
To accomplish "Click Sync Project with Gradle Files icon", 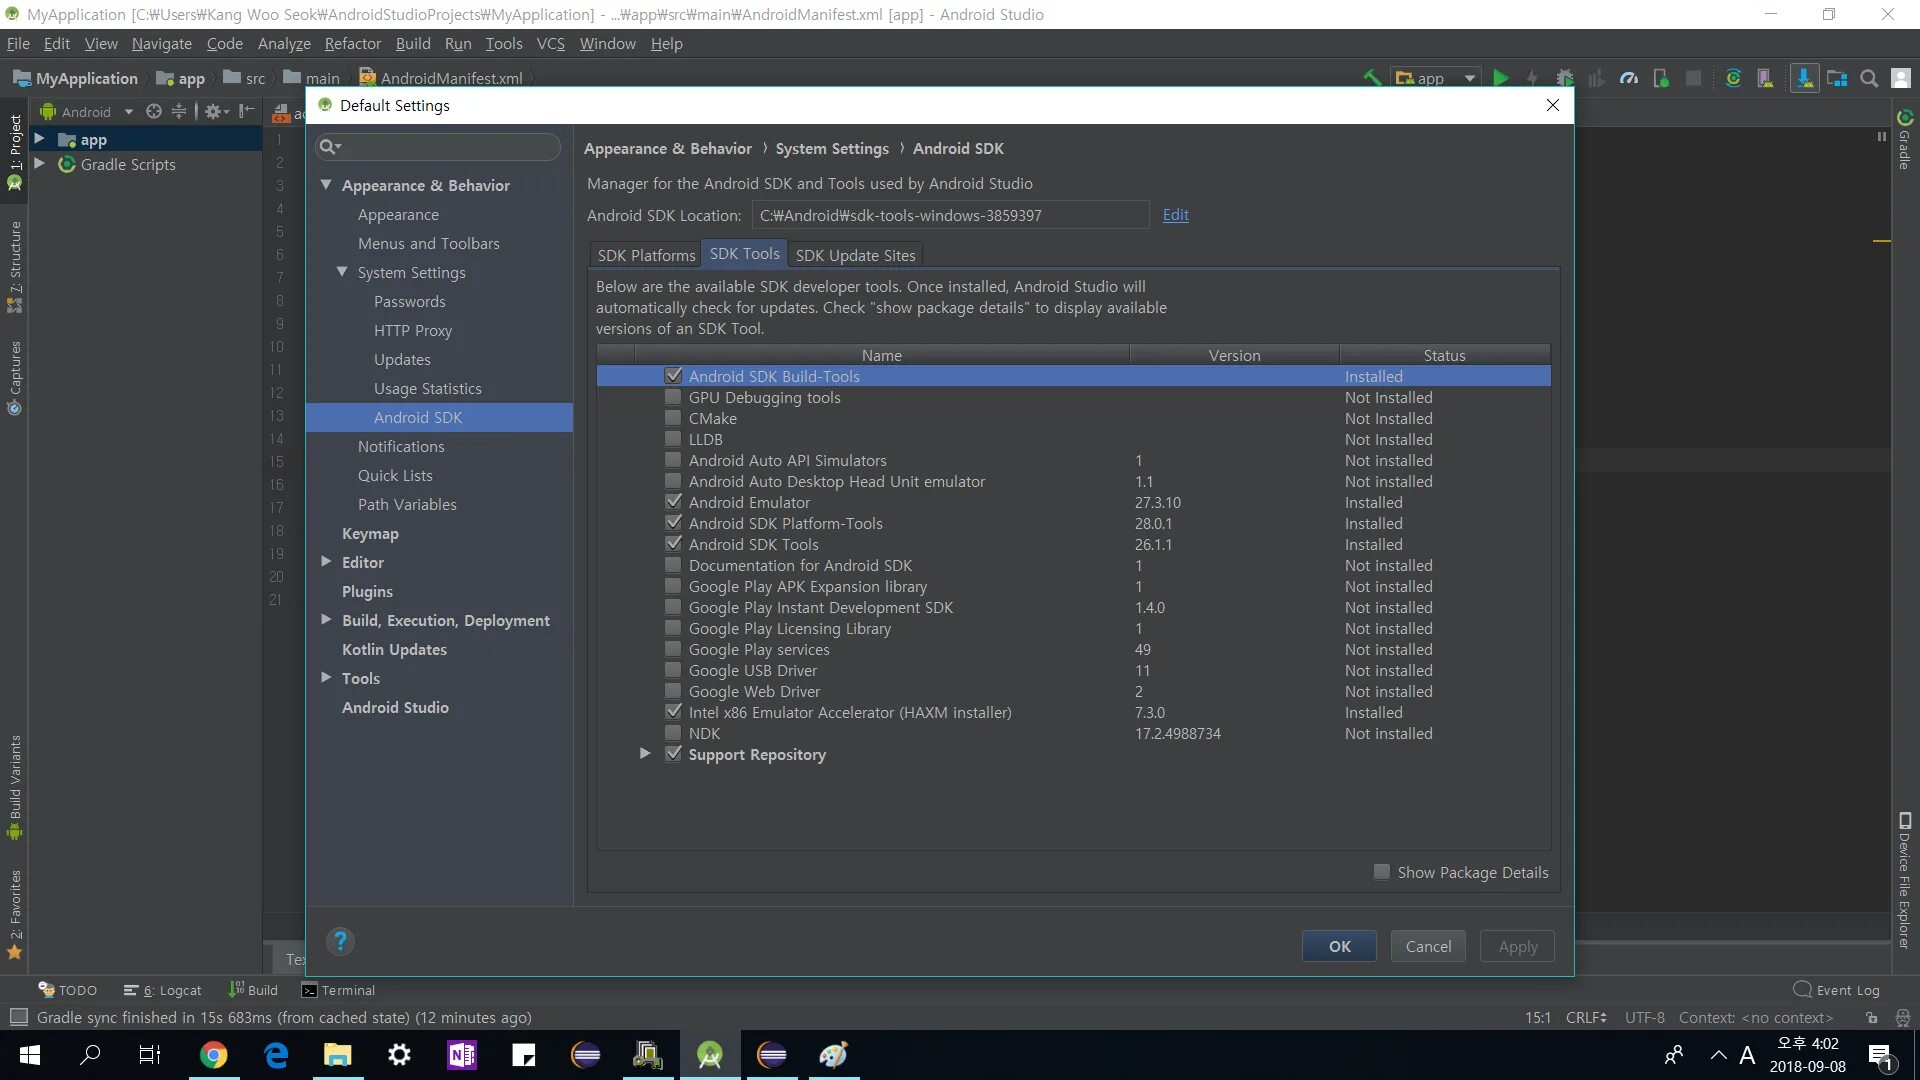I will point(1733,78).
